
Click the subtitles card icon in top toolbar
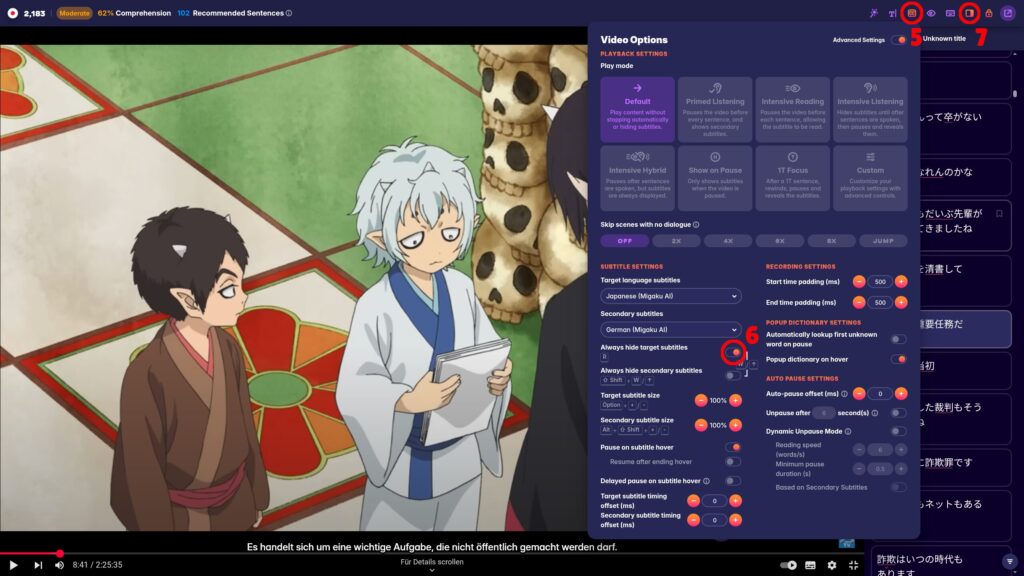pyautogui.click(x=950, y=13)
